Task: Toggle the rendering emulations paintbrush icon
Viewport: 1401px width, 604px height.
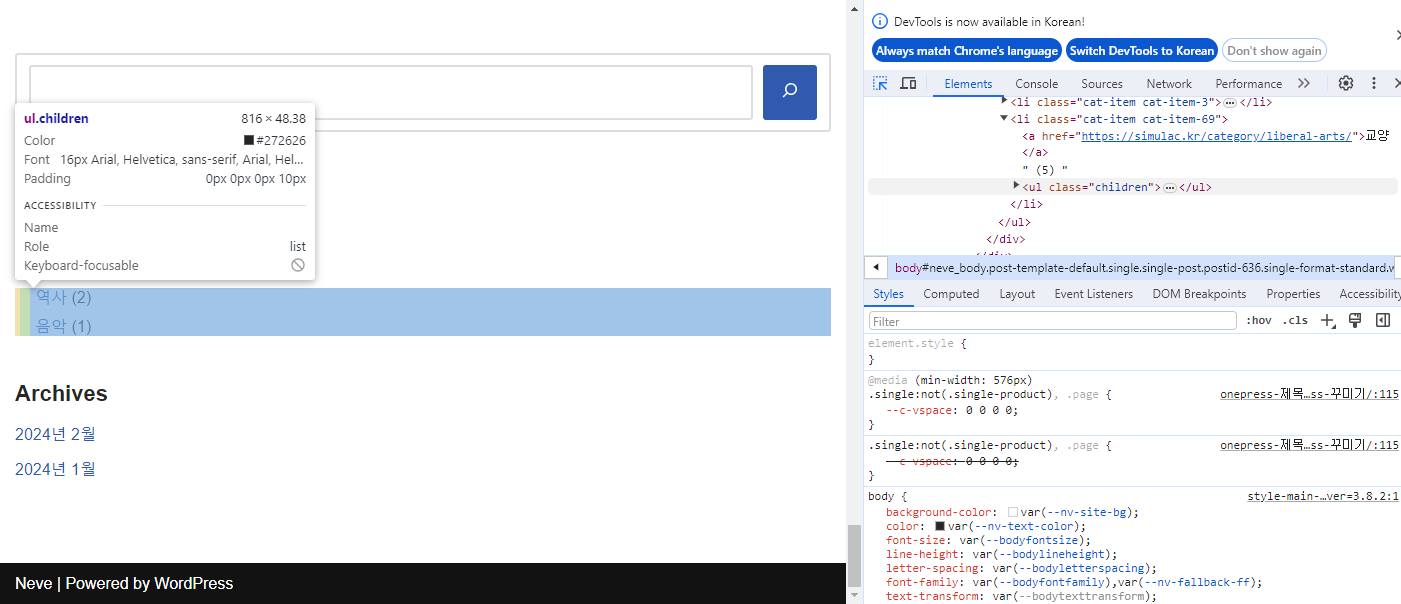Action: click(1355, 320)
